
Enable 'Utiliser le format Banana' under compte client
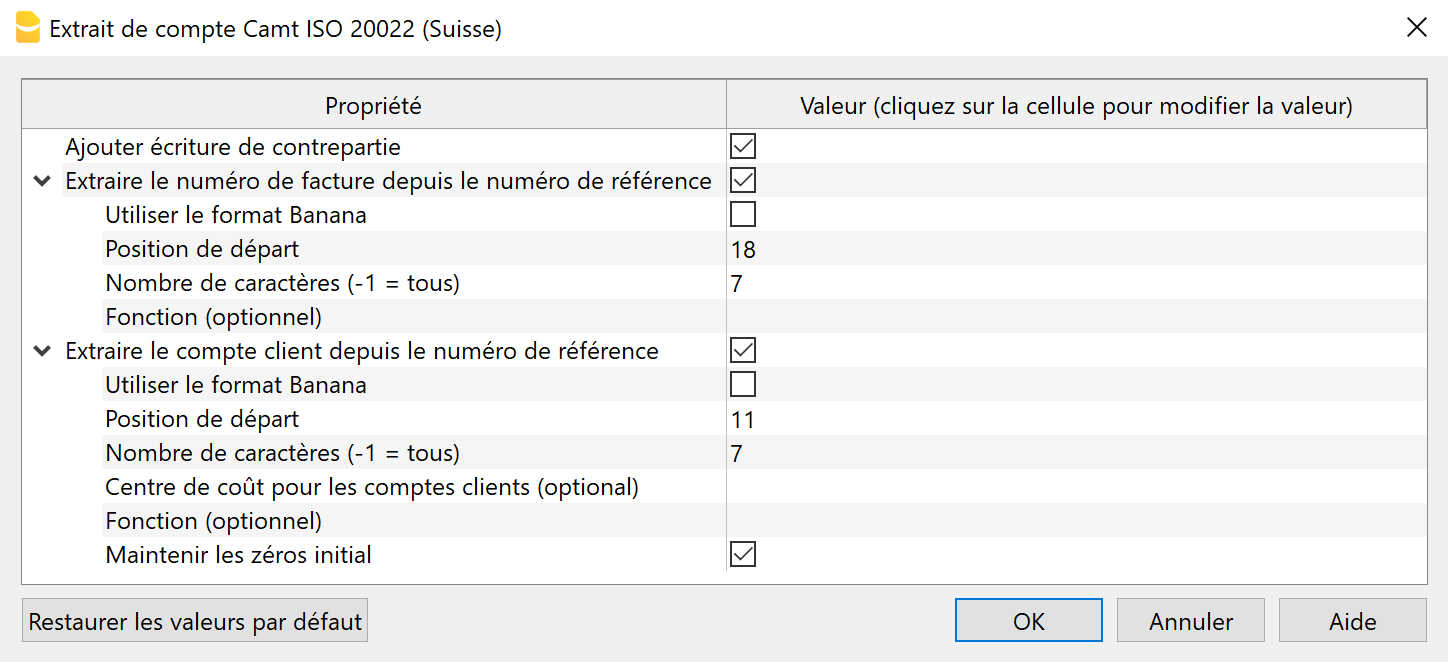(x=743, y=385)
